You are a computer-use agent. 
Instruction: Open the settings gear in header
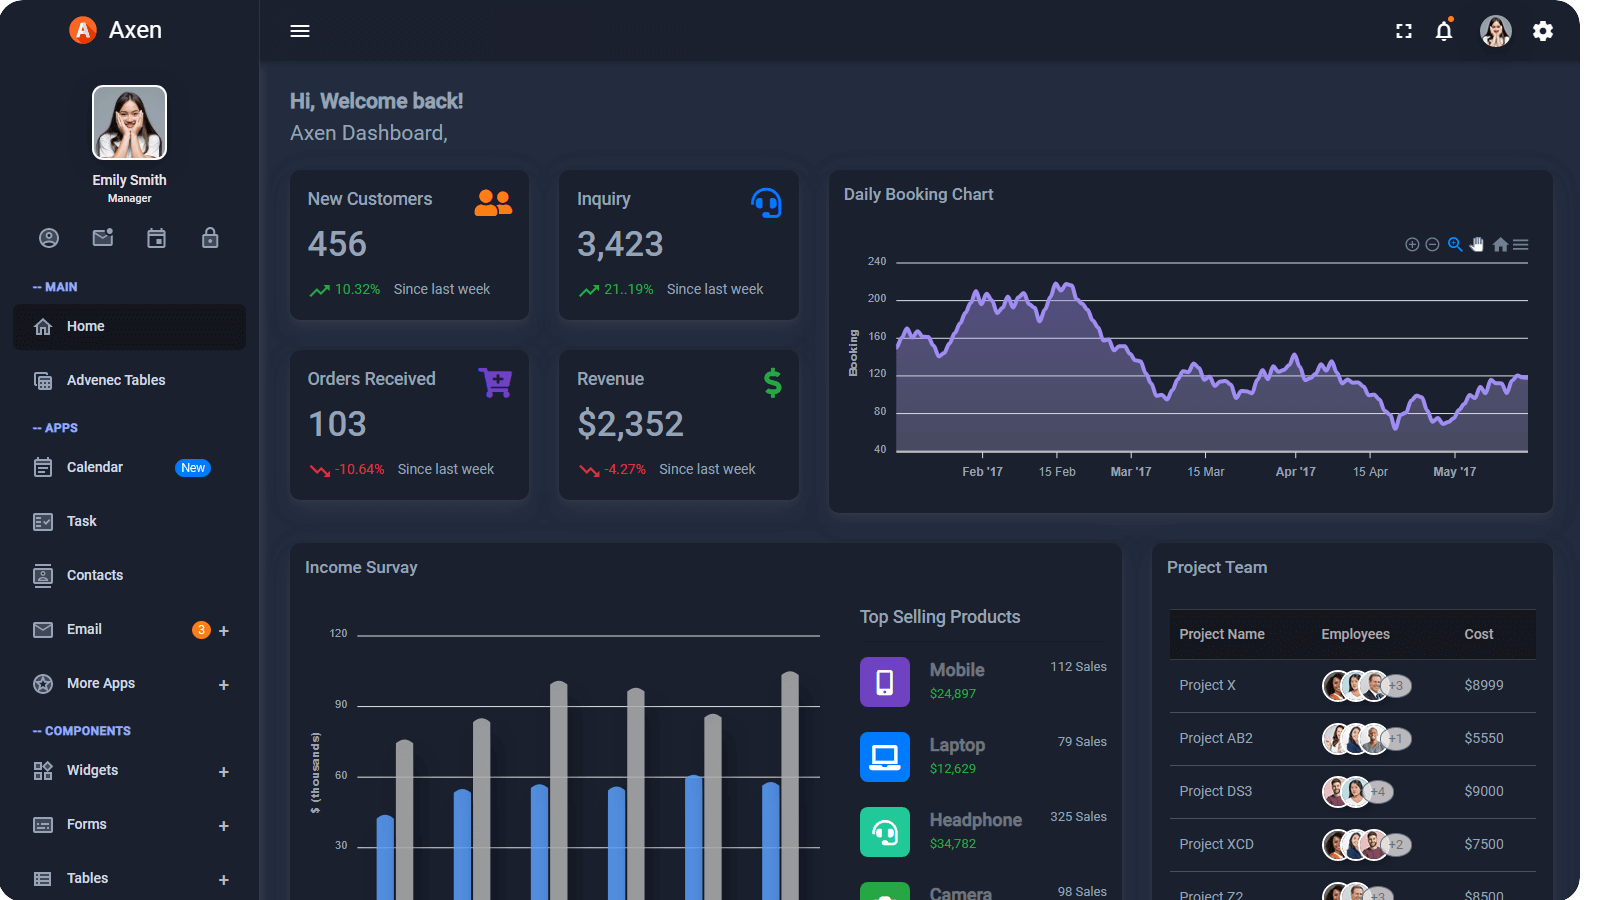pyautogui.click(x=1543, y=31)
